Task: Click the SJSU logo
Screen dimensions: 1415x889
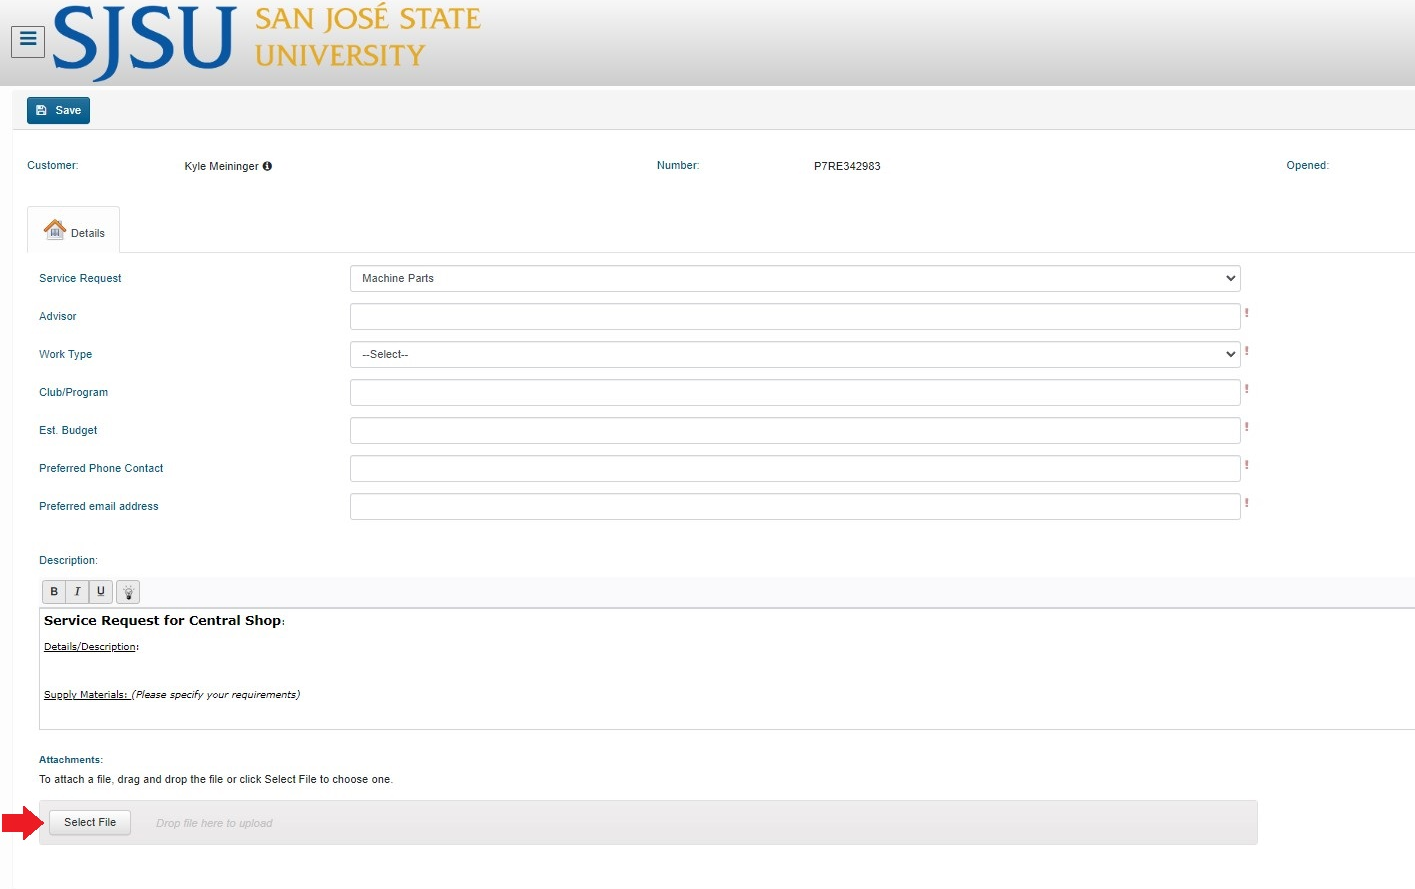Action: click(x=145, y=40)
